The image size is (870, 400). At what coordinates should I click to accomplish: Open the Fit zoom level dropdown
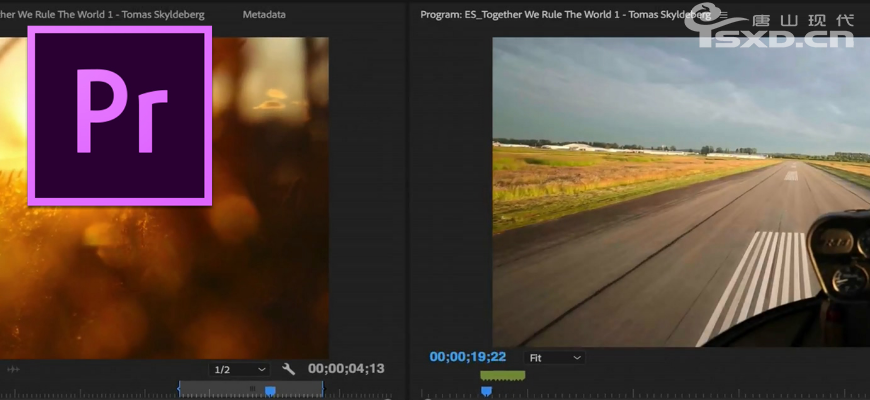tap(554, 358)
